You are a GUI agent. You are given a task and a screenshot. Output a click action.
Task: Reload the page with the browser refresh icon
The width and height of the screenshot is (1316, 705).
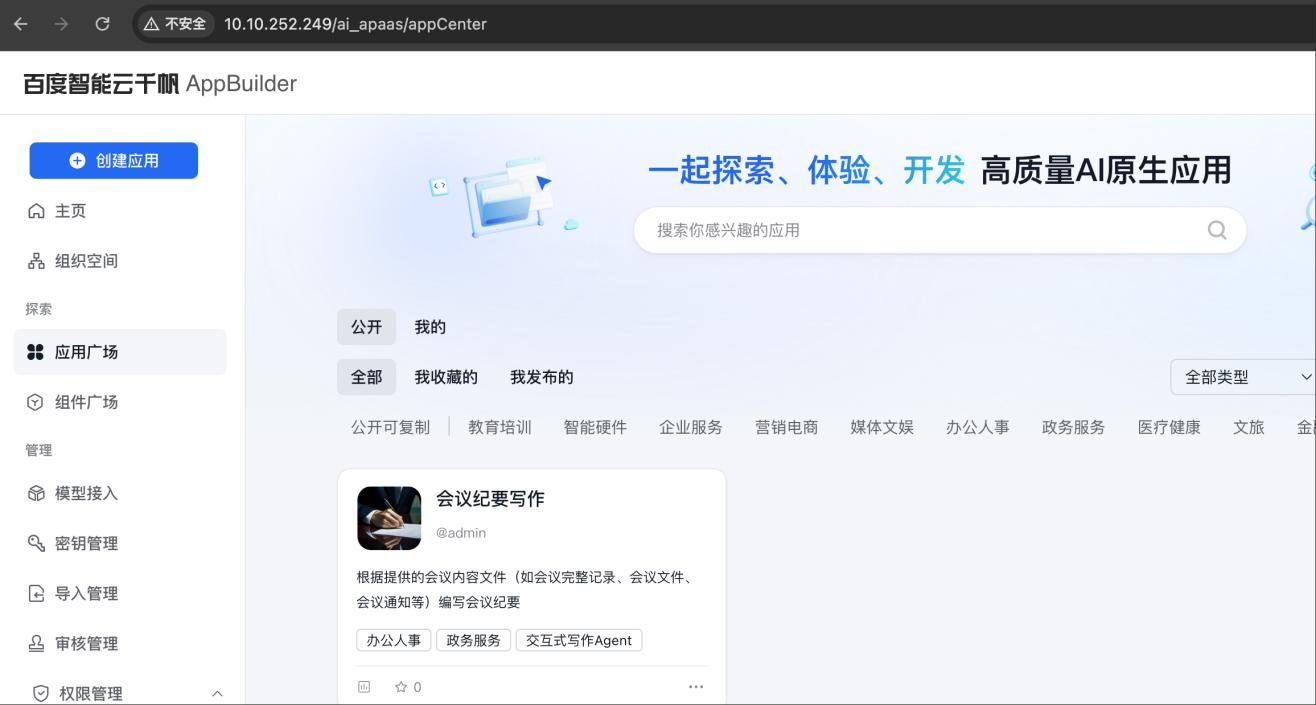click(102, 24)
